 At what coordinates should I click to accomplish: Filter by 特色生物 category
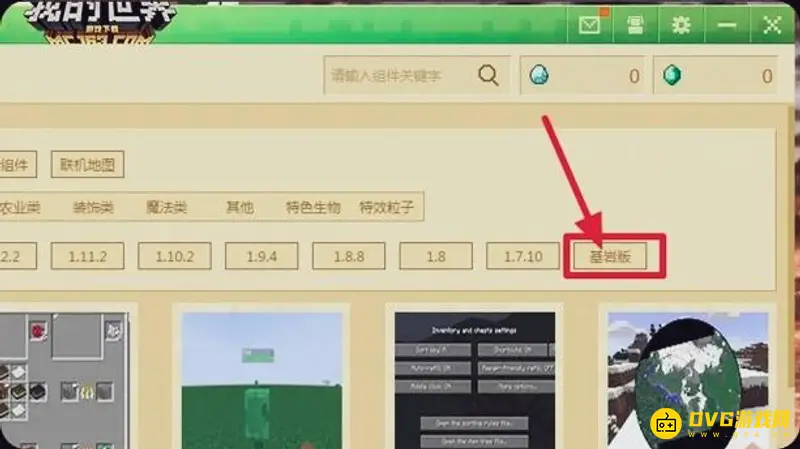pyautogui.click(x=313, y=208)
